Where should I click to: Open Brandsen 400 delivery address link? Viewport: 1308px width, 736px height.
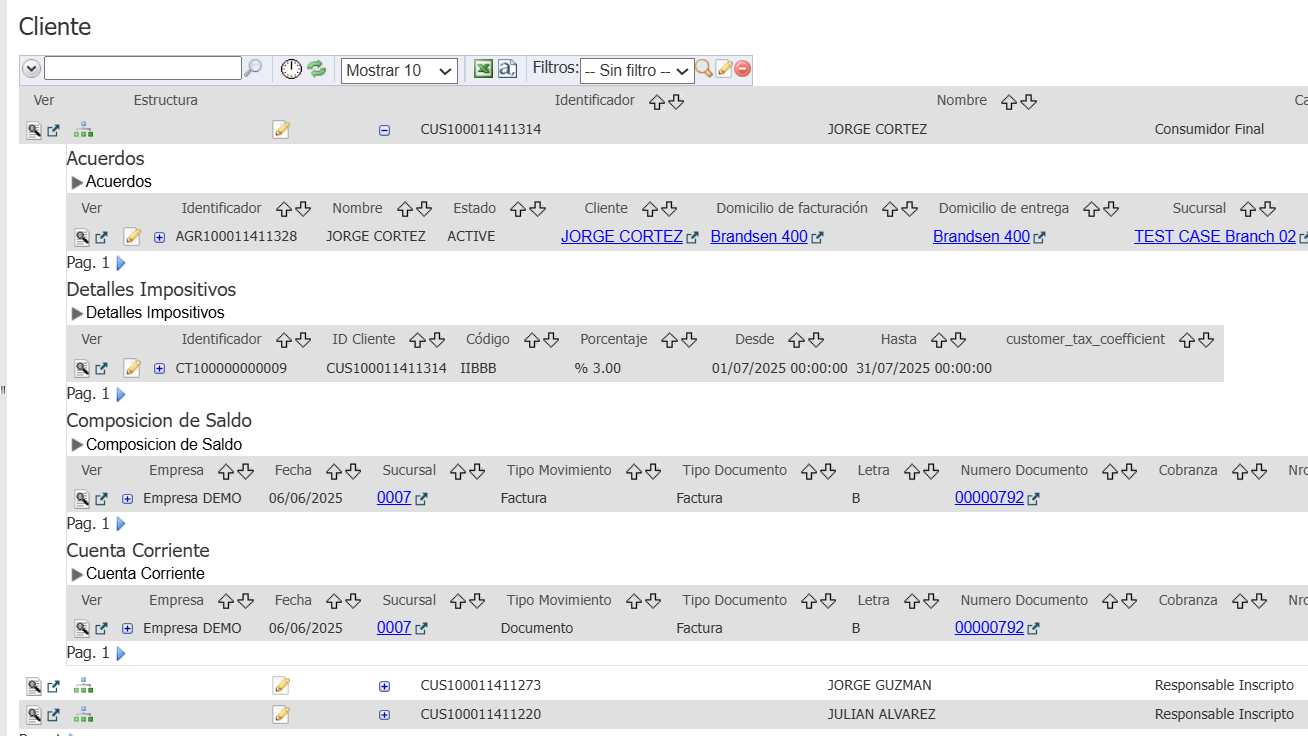click(981, 236)
